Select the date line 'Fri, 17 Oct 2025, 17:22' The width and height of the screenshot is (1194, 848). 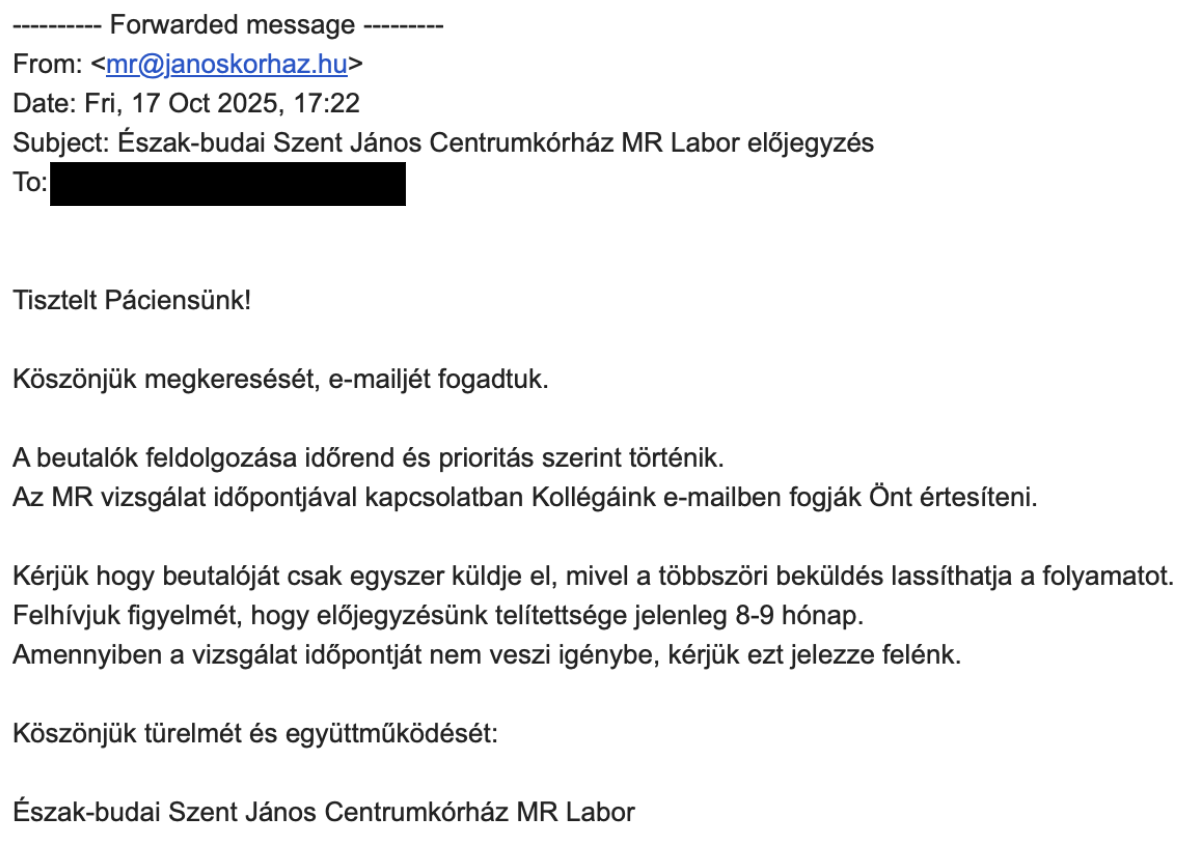(x=222, y=104)
